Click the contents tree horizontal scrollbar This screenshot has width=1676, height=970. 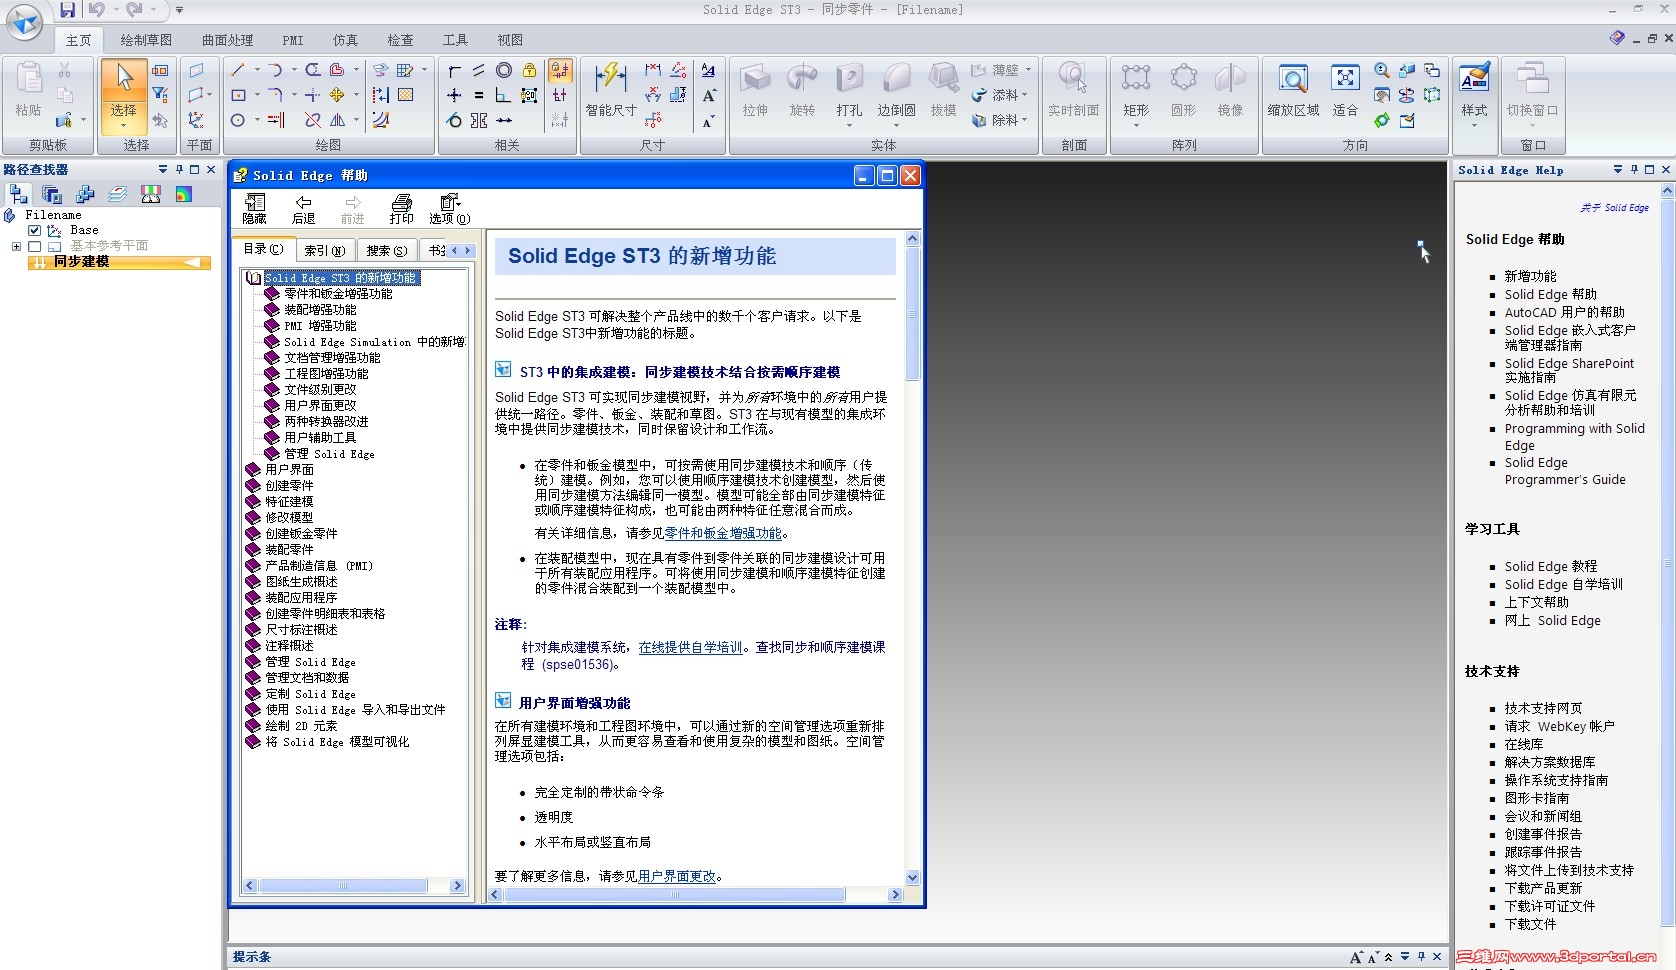click(x=343, y=886)
